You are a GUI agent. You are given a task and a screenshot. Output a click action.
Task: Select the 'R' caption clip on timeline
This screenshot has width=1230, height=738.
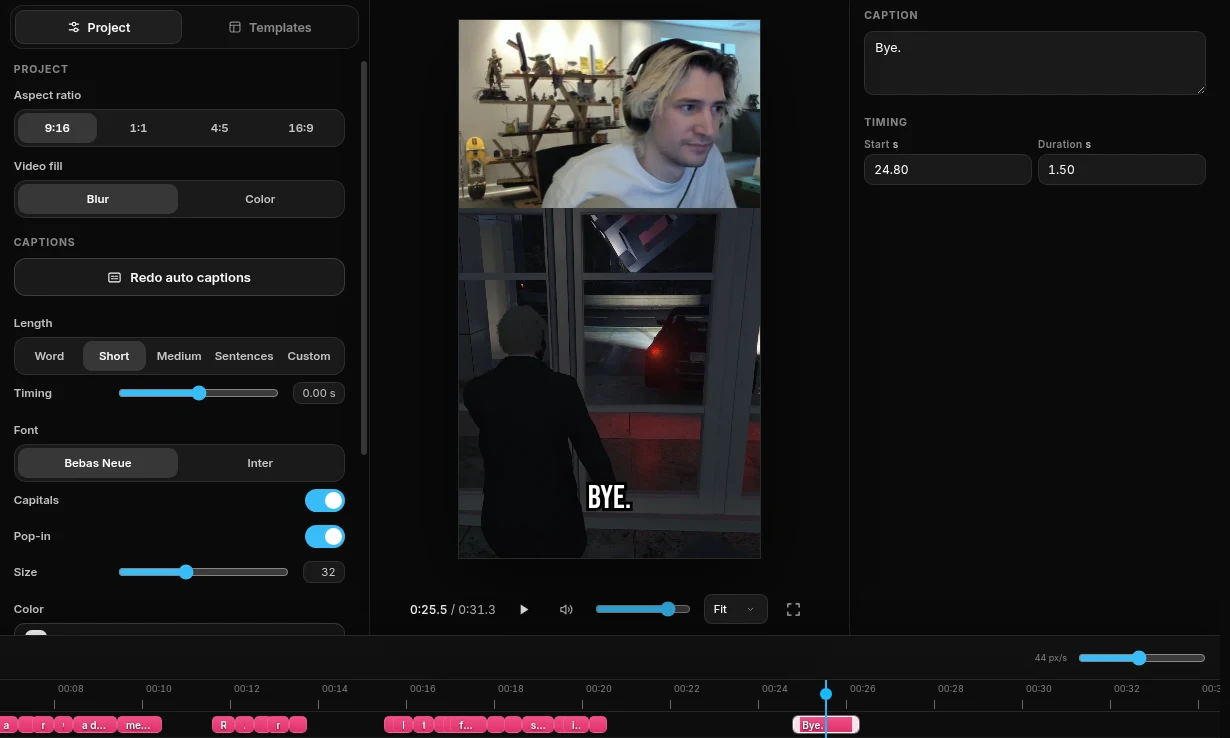[223, 725]
